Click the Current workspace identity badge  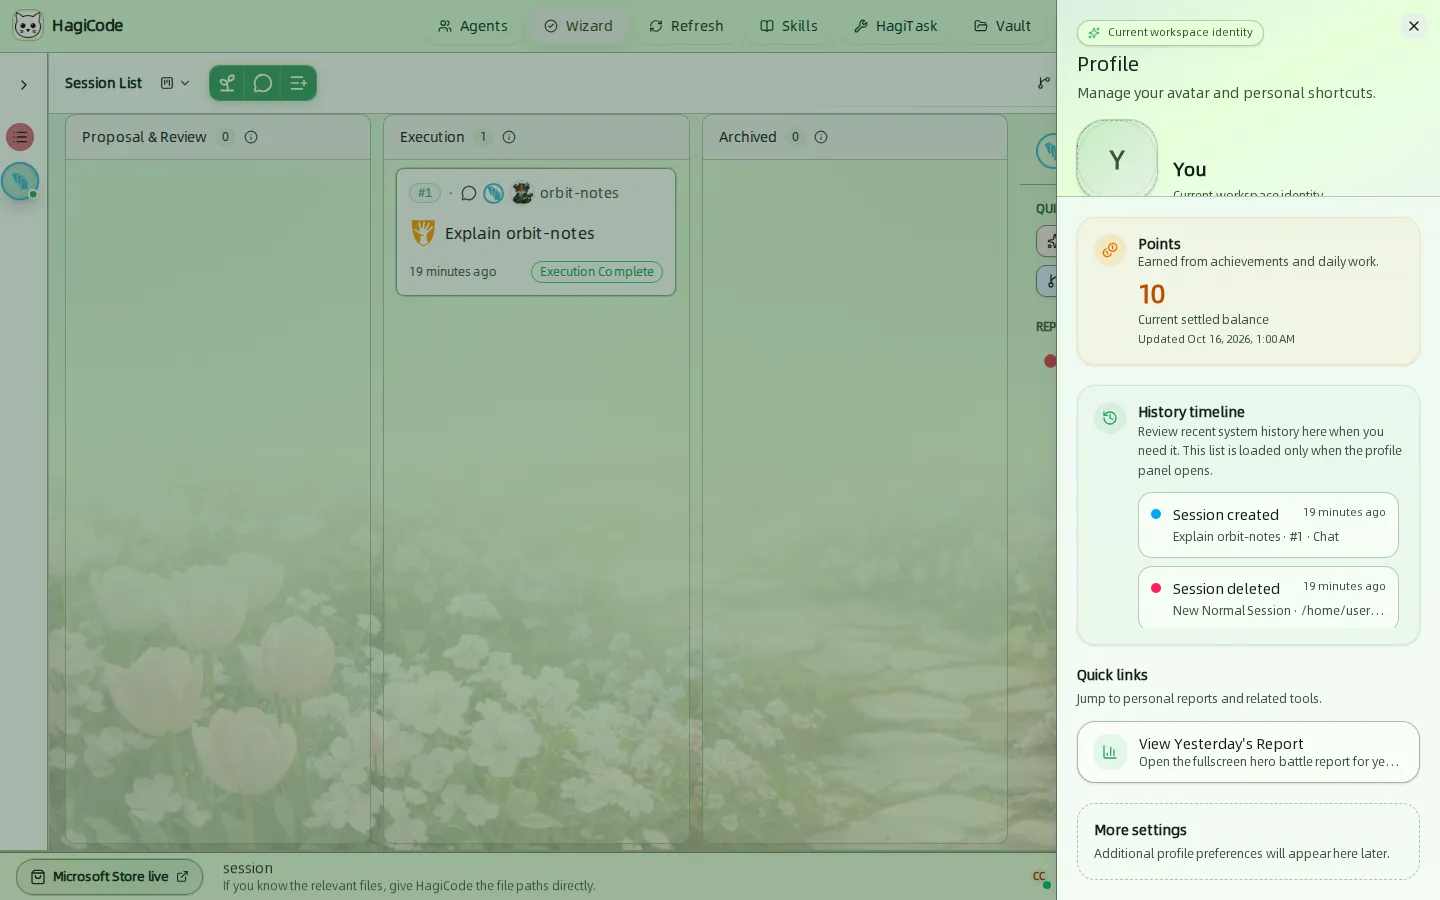(x=1170, y=33)
